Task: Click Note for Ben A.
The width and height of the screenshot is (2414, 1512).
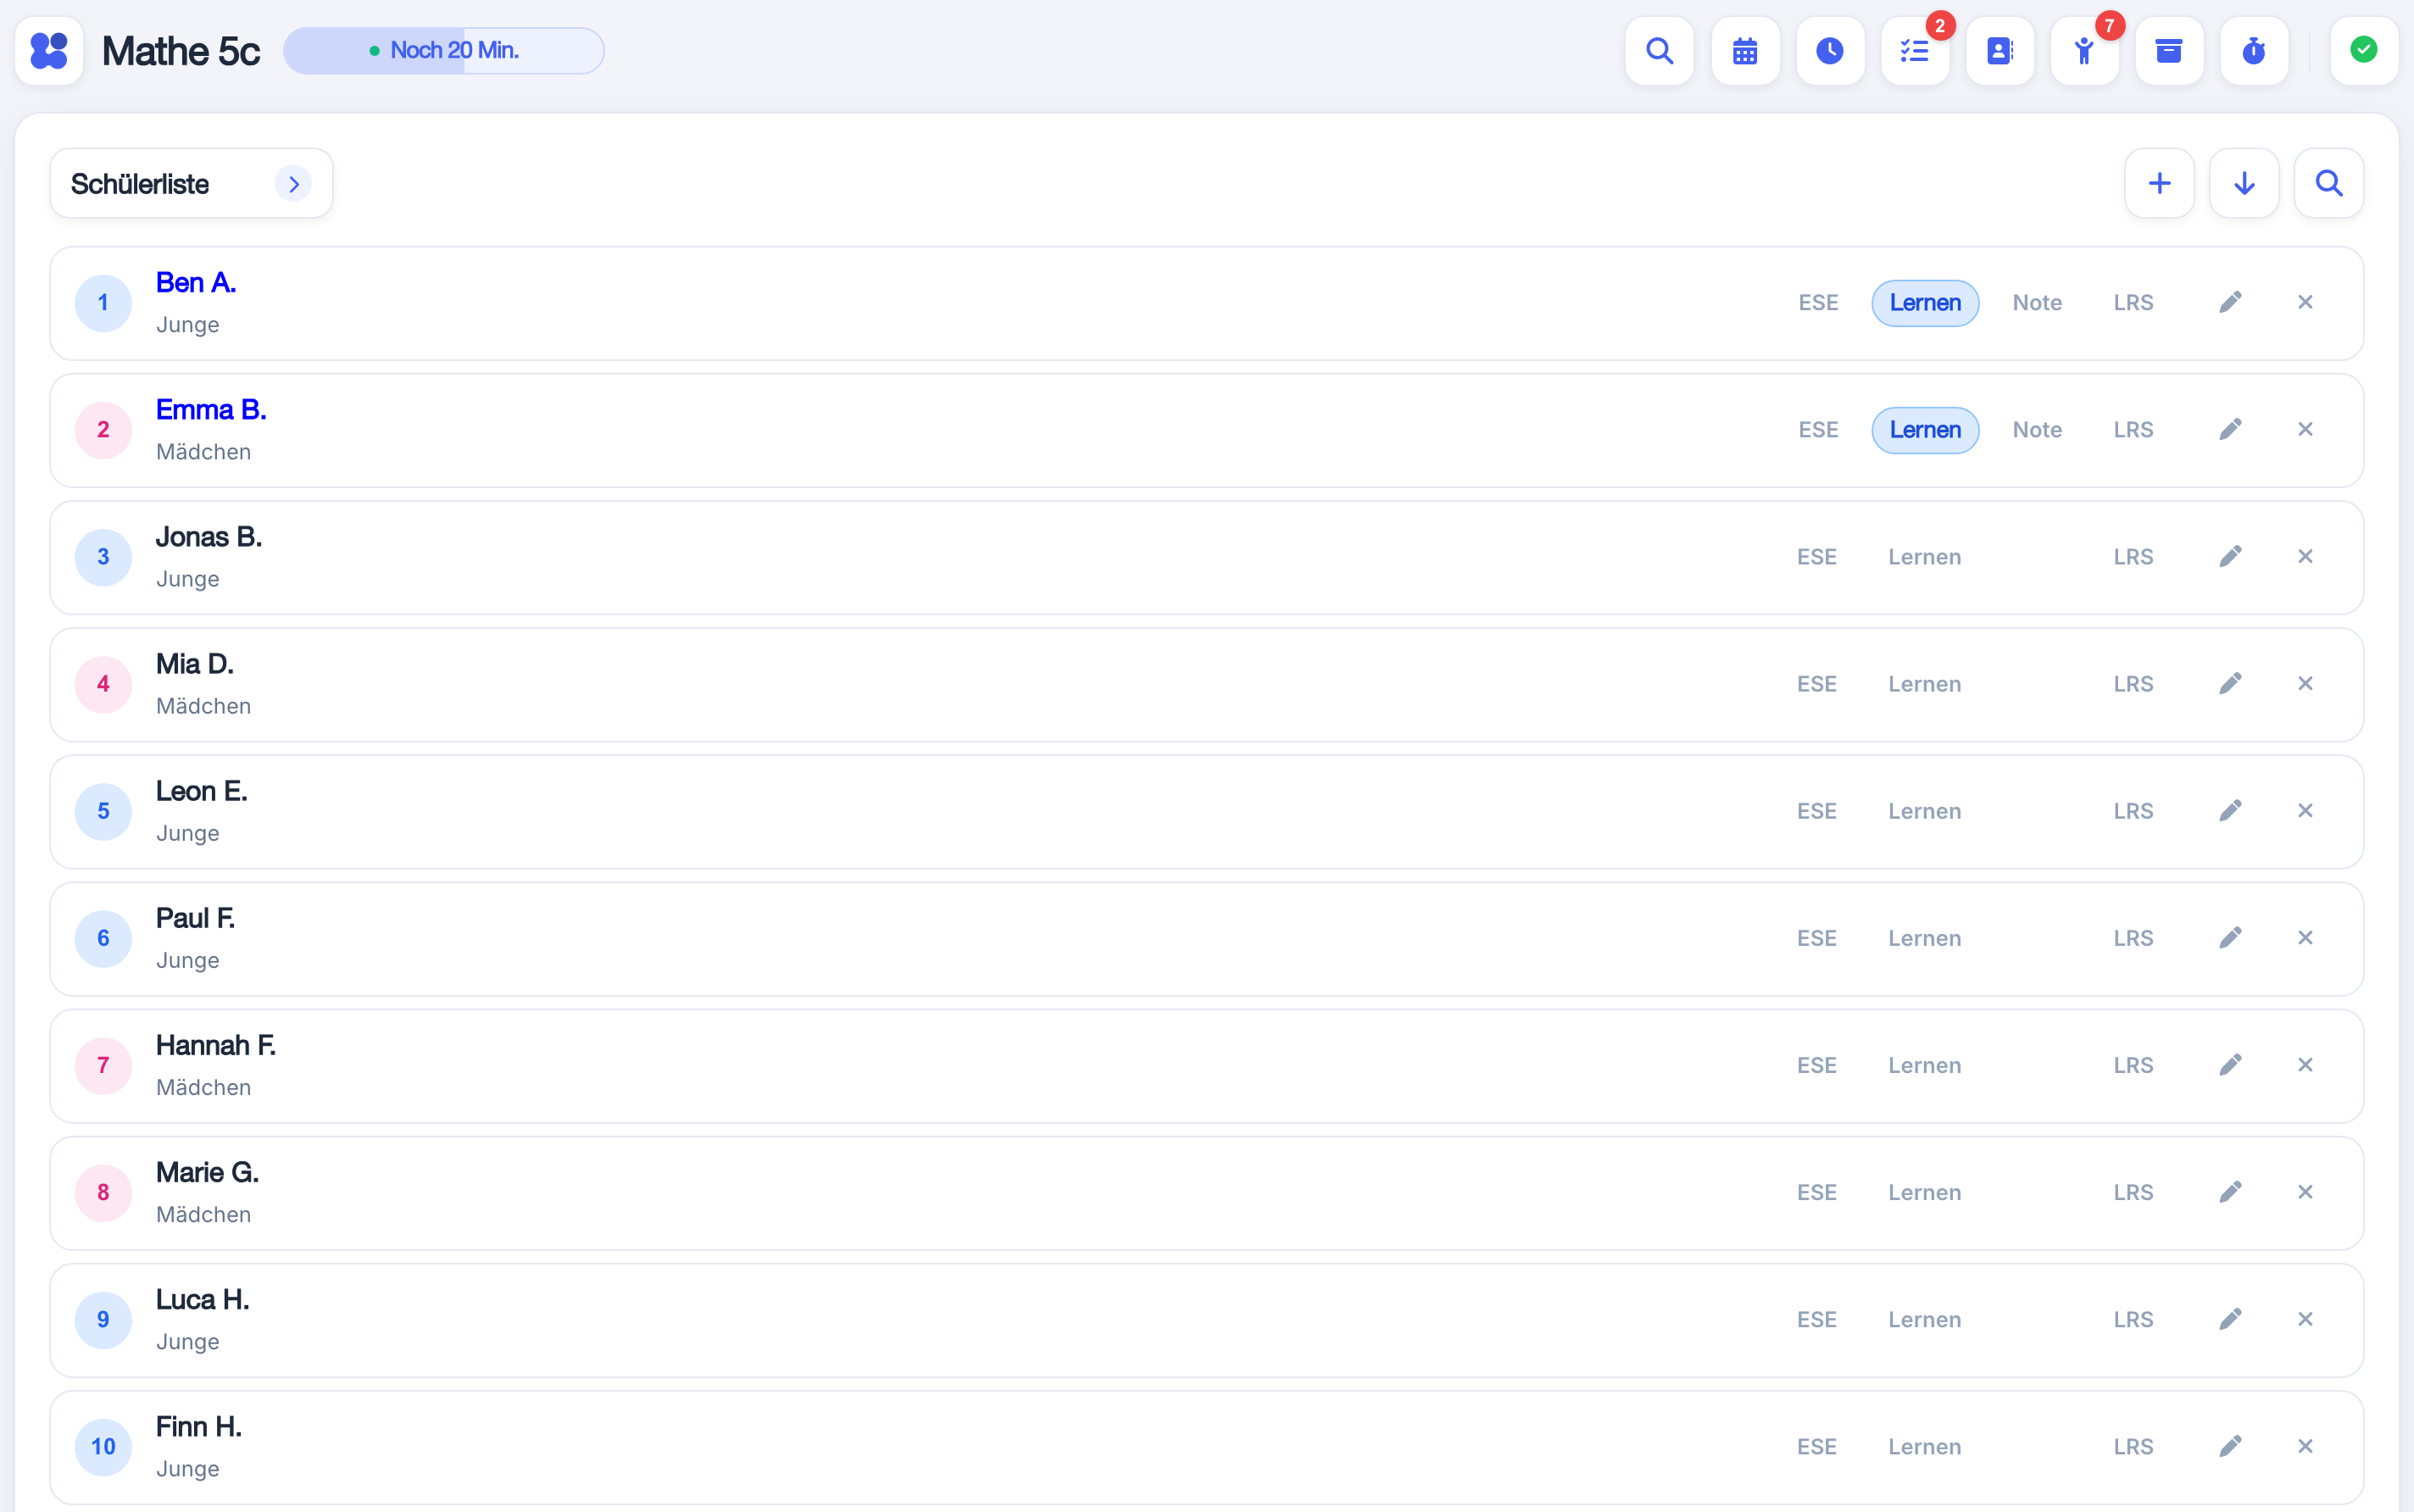Action: pos(2037,303)
